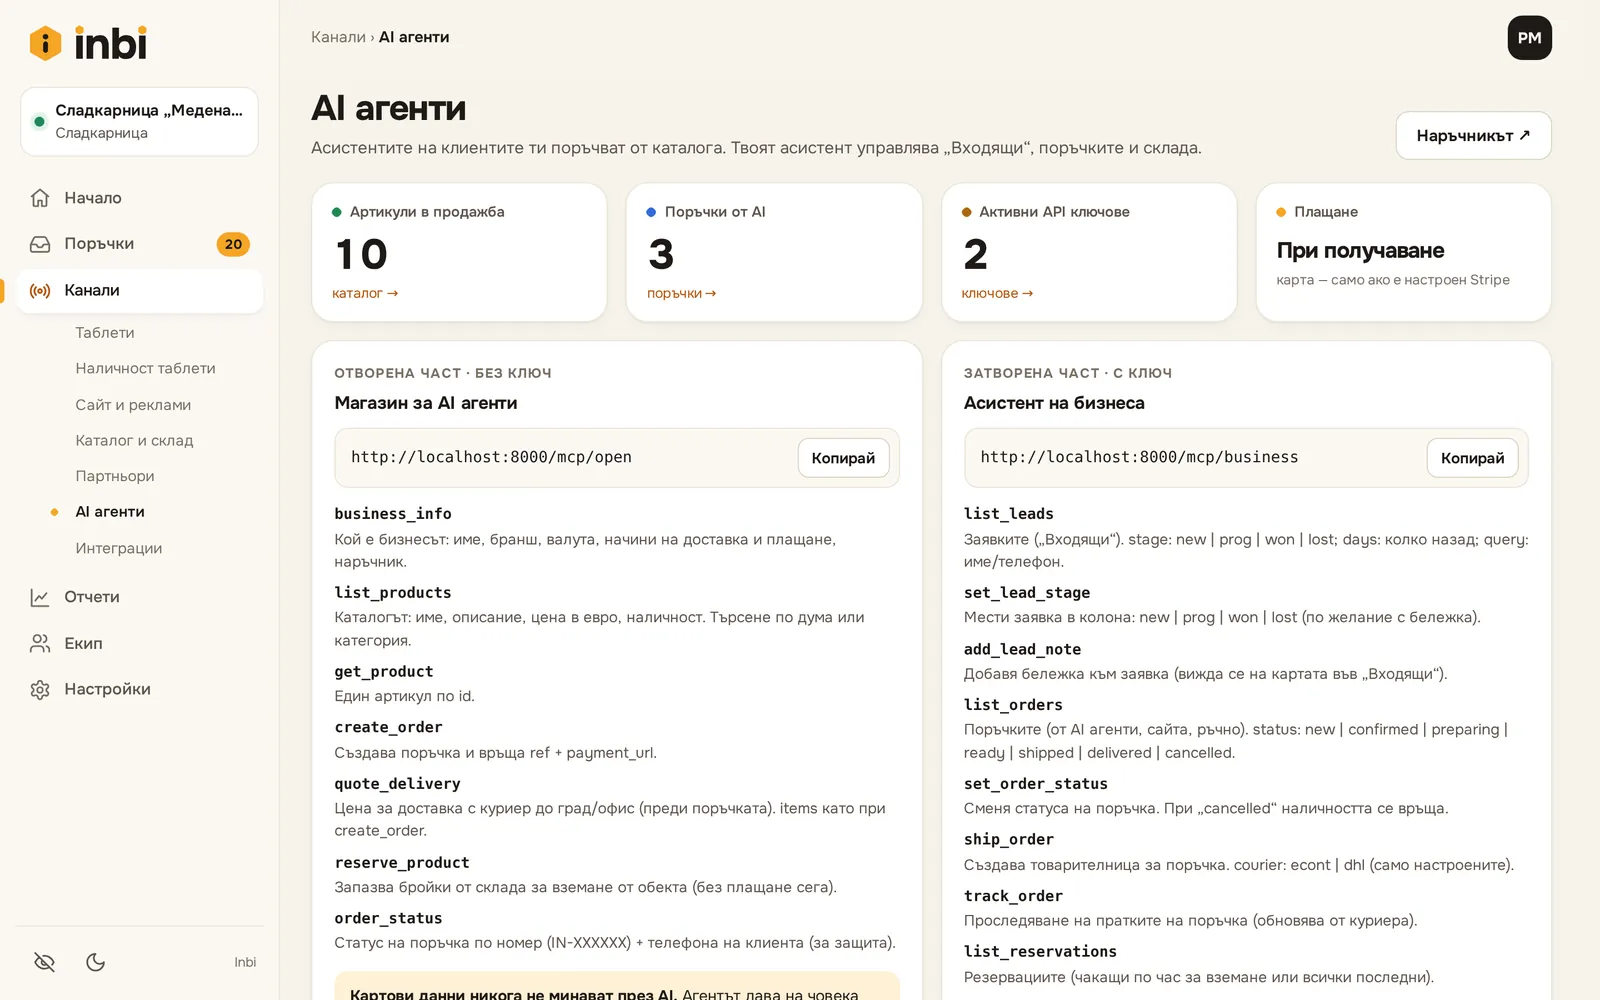
Task: Go to Каталог и склад submenu
Action: click(x=134, y=441)
